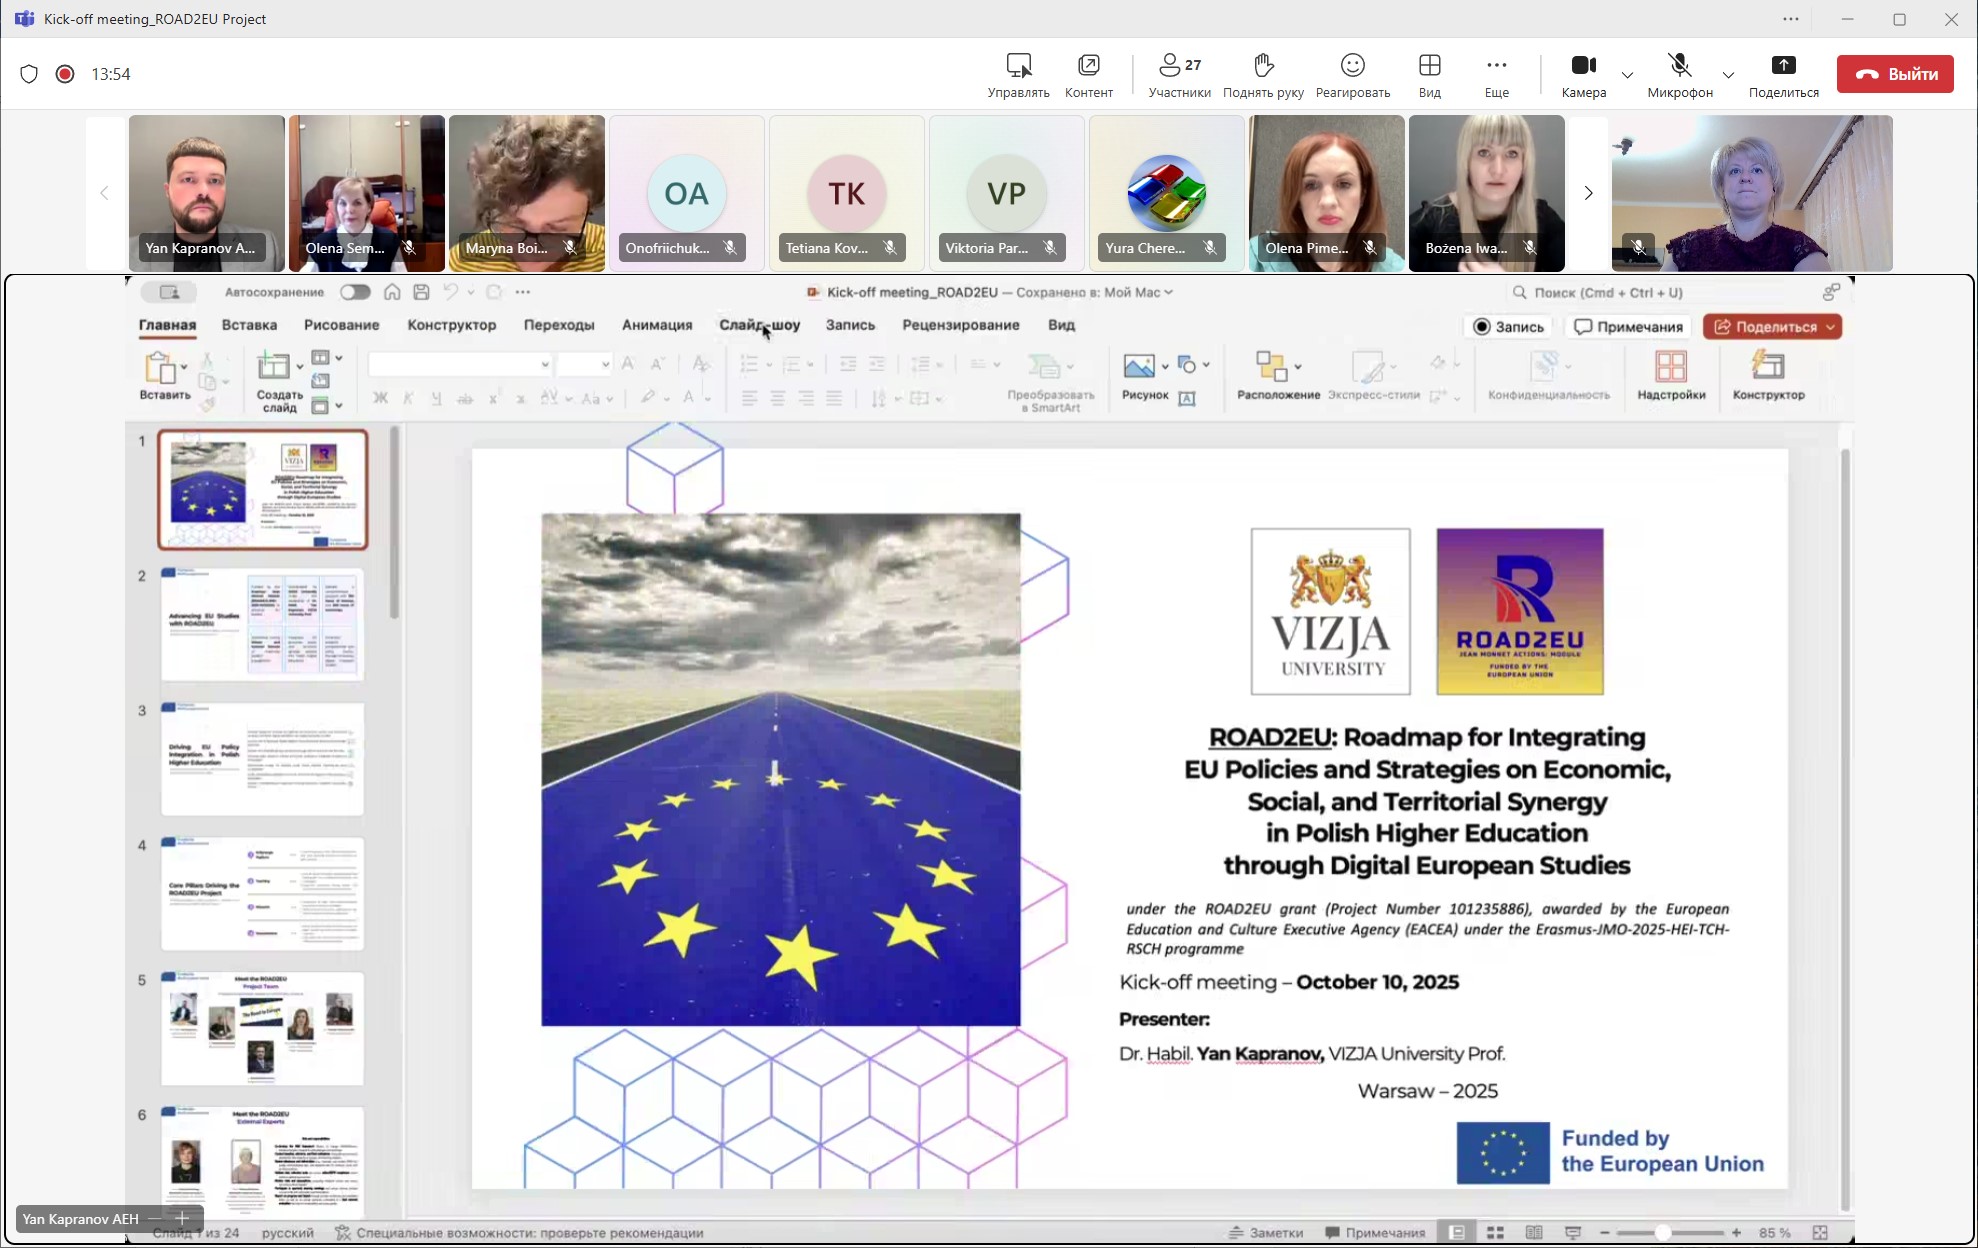
Task: Click the Raise hand icon
Action: [x=1263, y=66]
